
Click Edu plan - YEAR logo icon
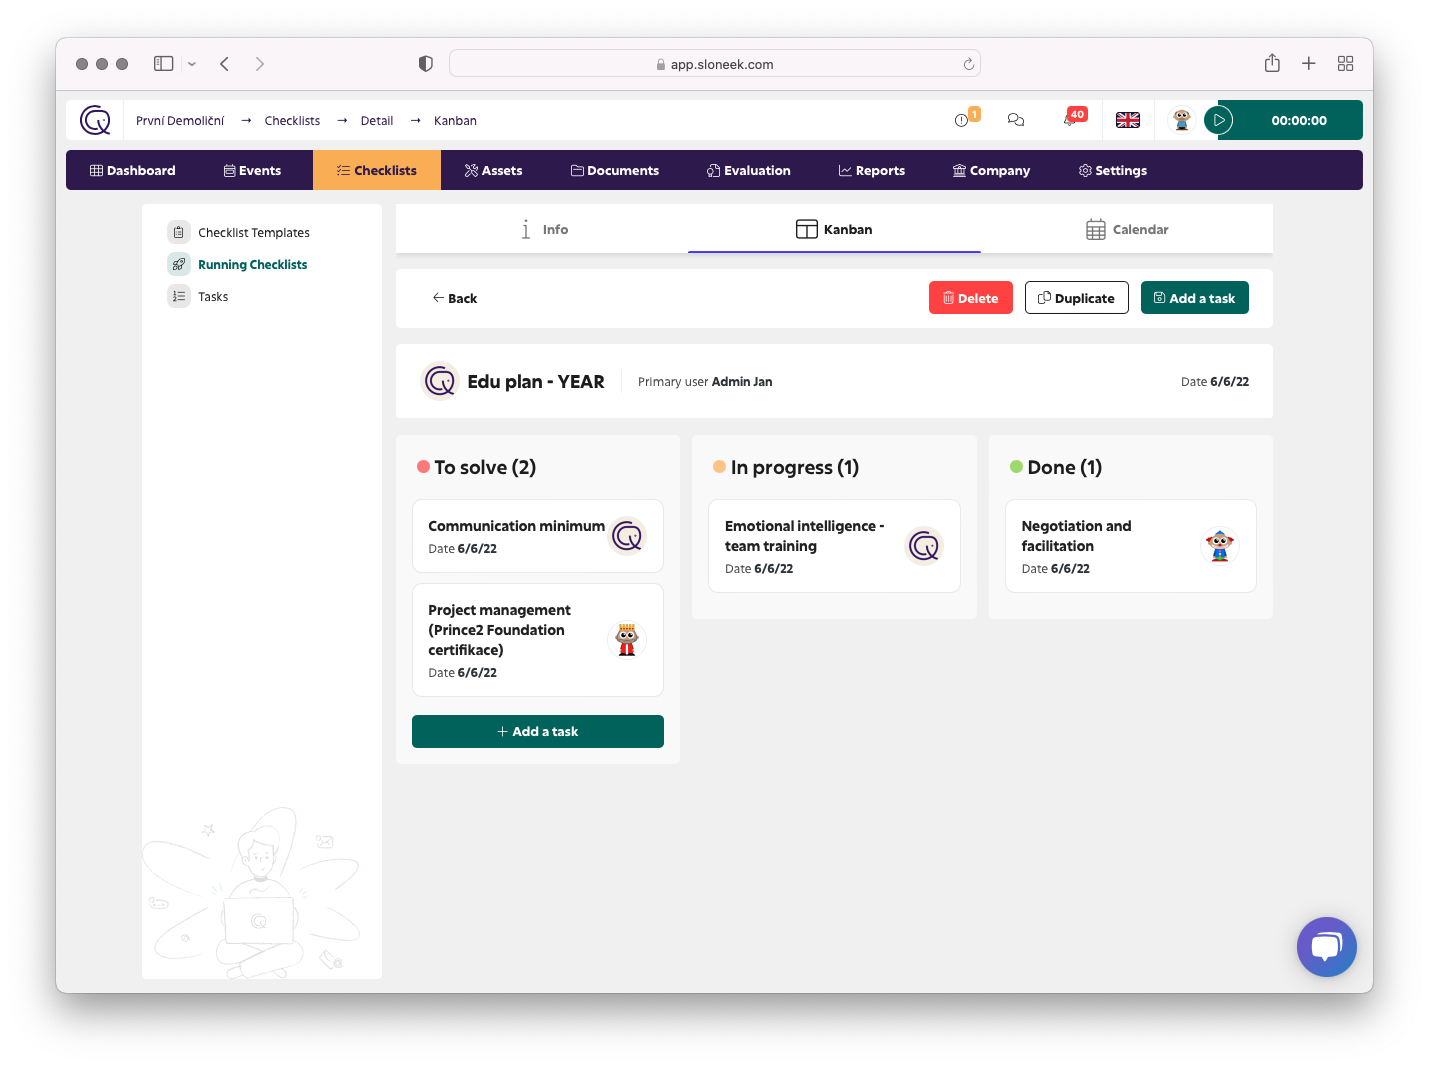point(440,381)
